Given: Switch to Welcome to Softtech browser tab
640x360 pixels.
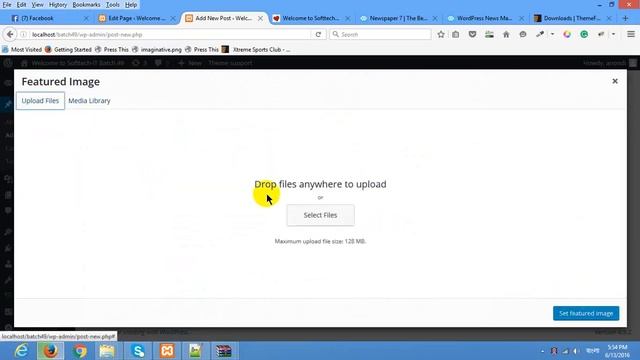Looking at the screenshot, I should pos(311,18).
